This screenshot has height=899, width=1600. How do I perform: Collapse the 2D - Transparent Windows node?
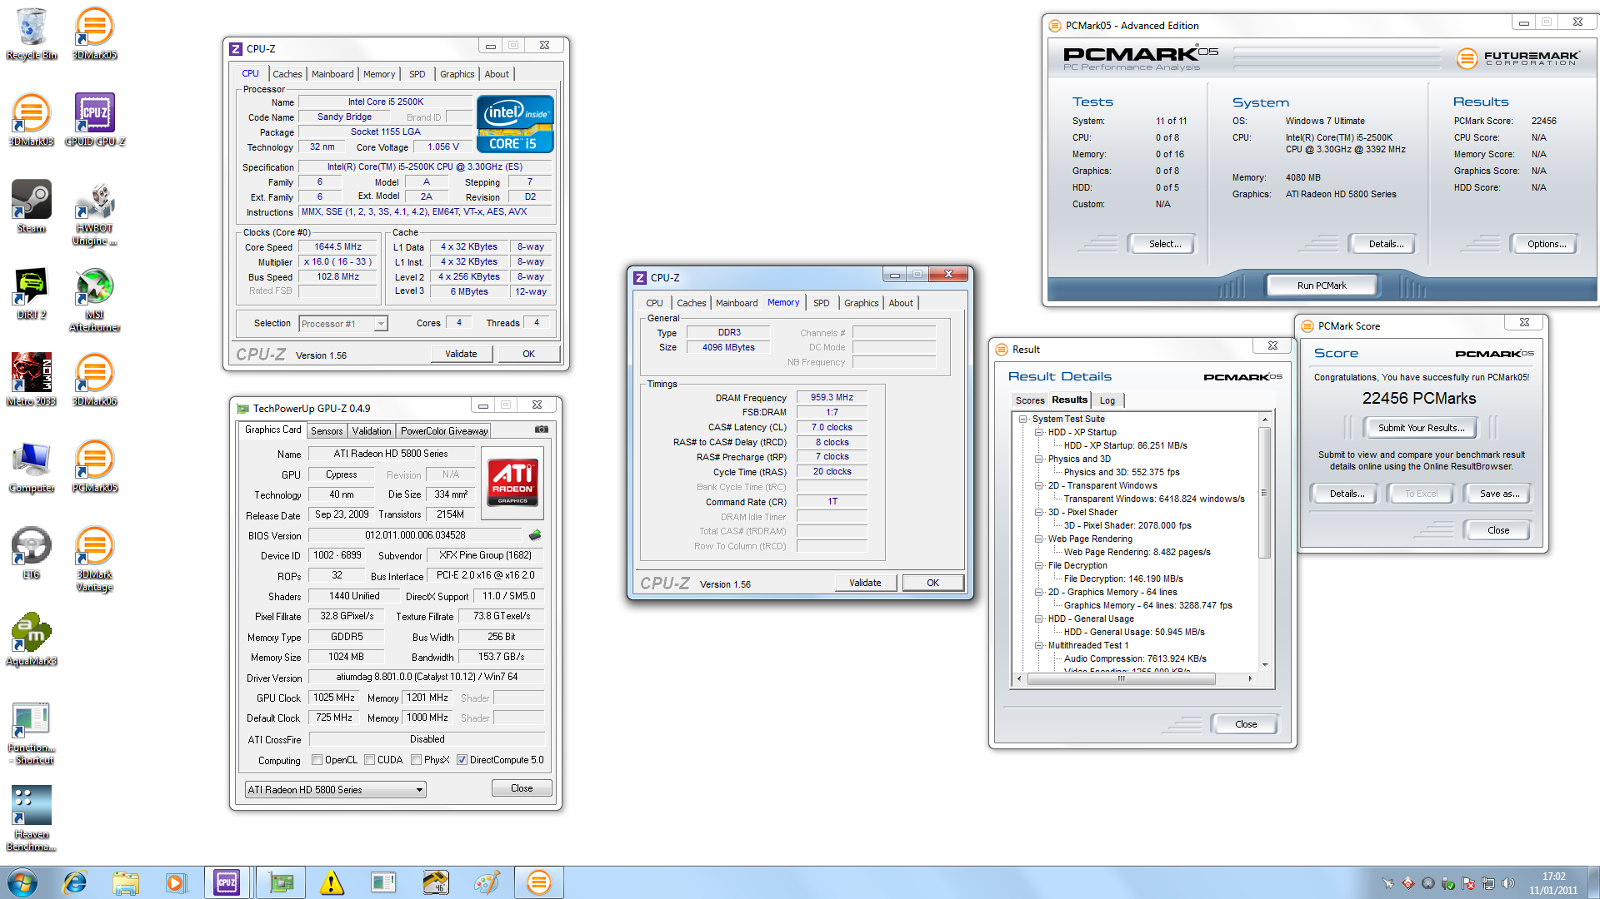[1039, 486]
